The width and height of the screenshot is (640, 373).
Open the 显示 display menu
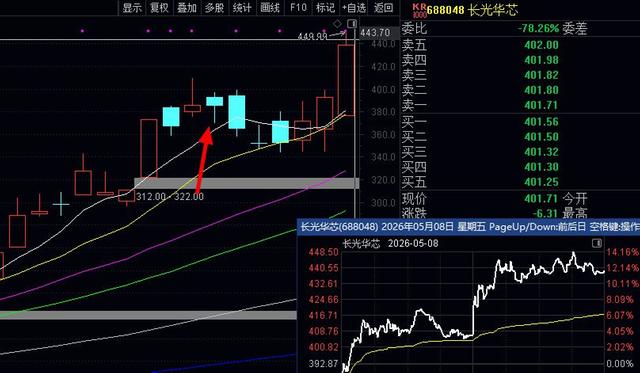(132, 7)
